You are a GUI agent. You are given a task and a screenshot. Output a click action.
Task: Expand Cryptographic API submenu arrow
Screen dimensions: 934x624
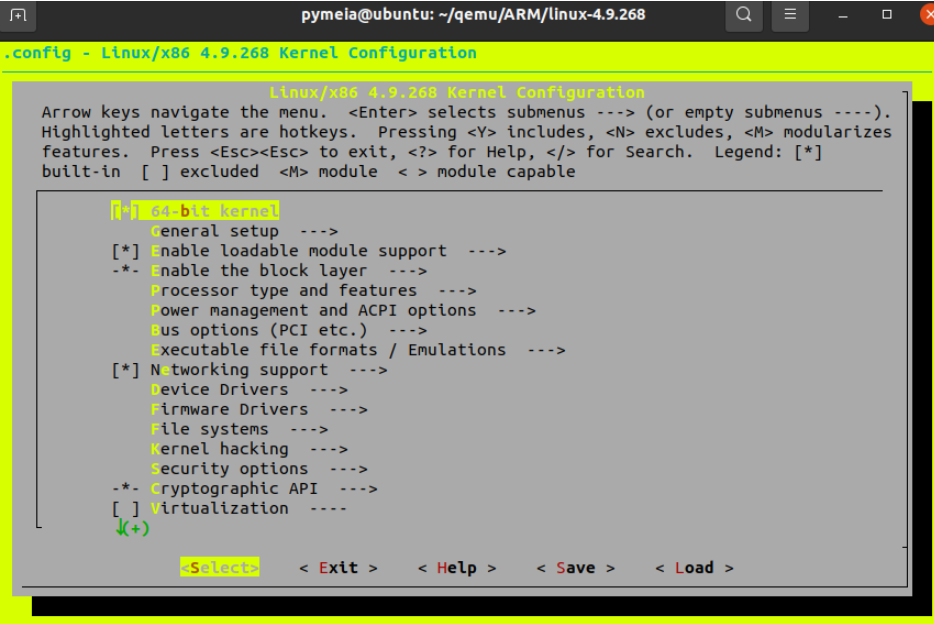click(x=359, y=489)
